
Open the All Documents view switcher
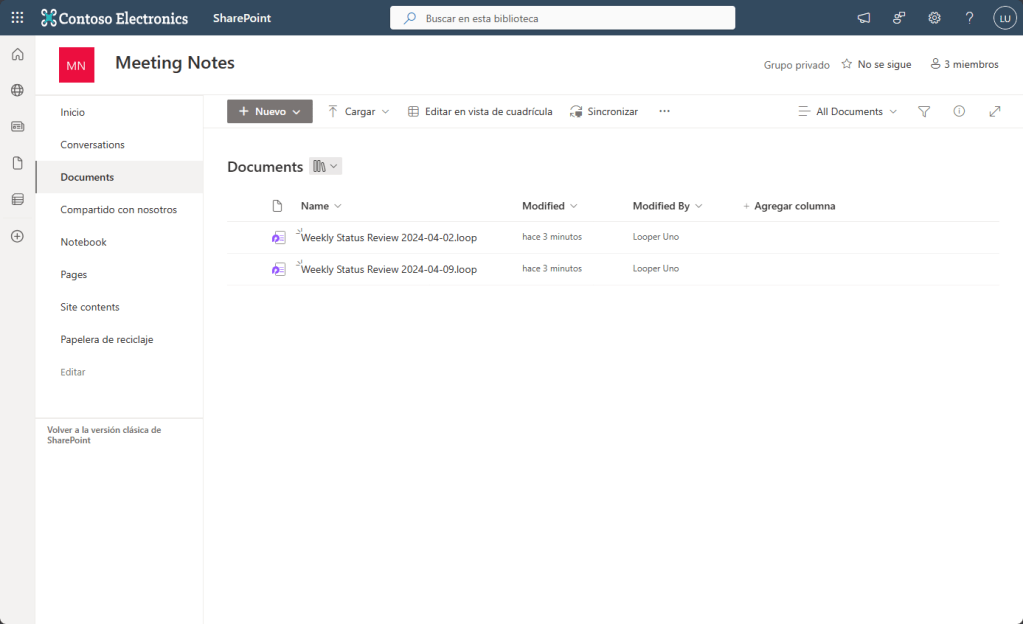click(847, 112)
